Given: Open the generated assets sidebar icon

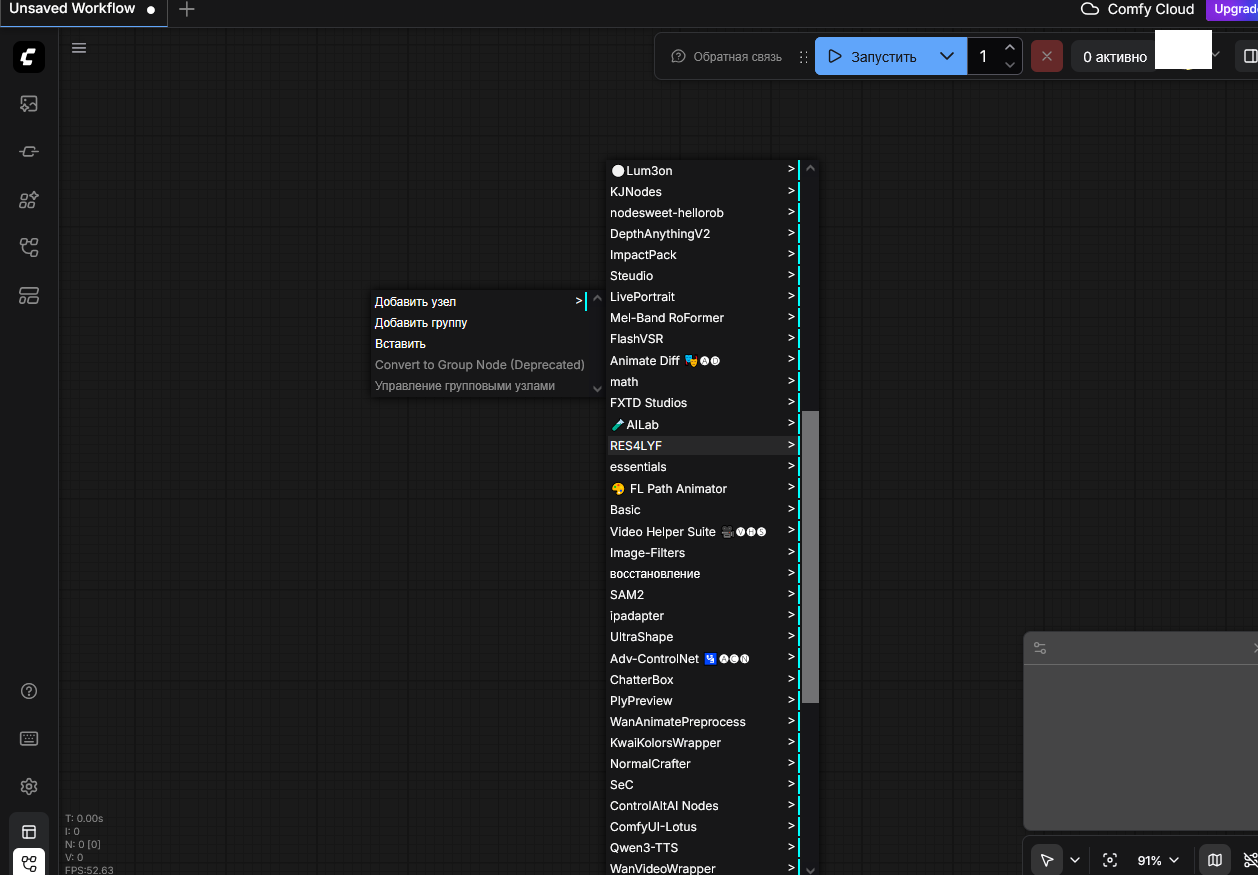Looking at the screenshot, I should click(x=29, y=103).
